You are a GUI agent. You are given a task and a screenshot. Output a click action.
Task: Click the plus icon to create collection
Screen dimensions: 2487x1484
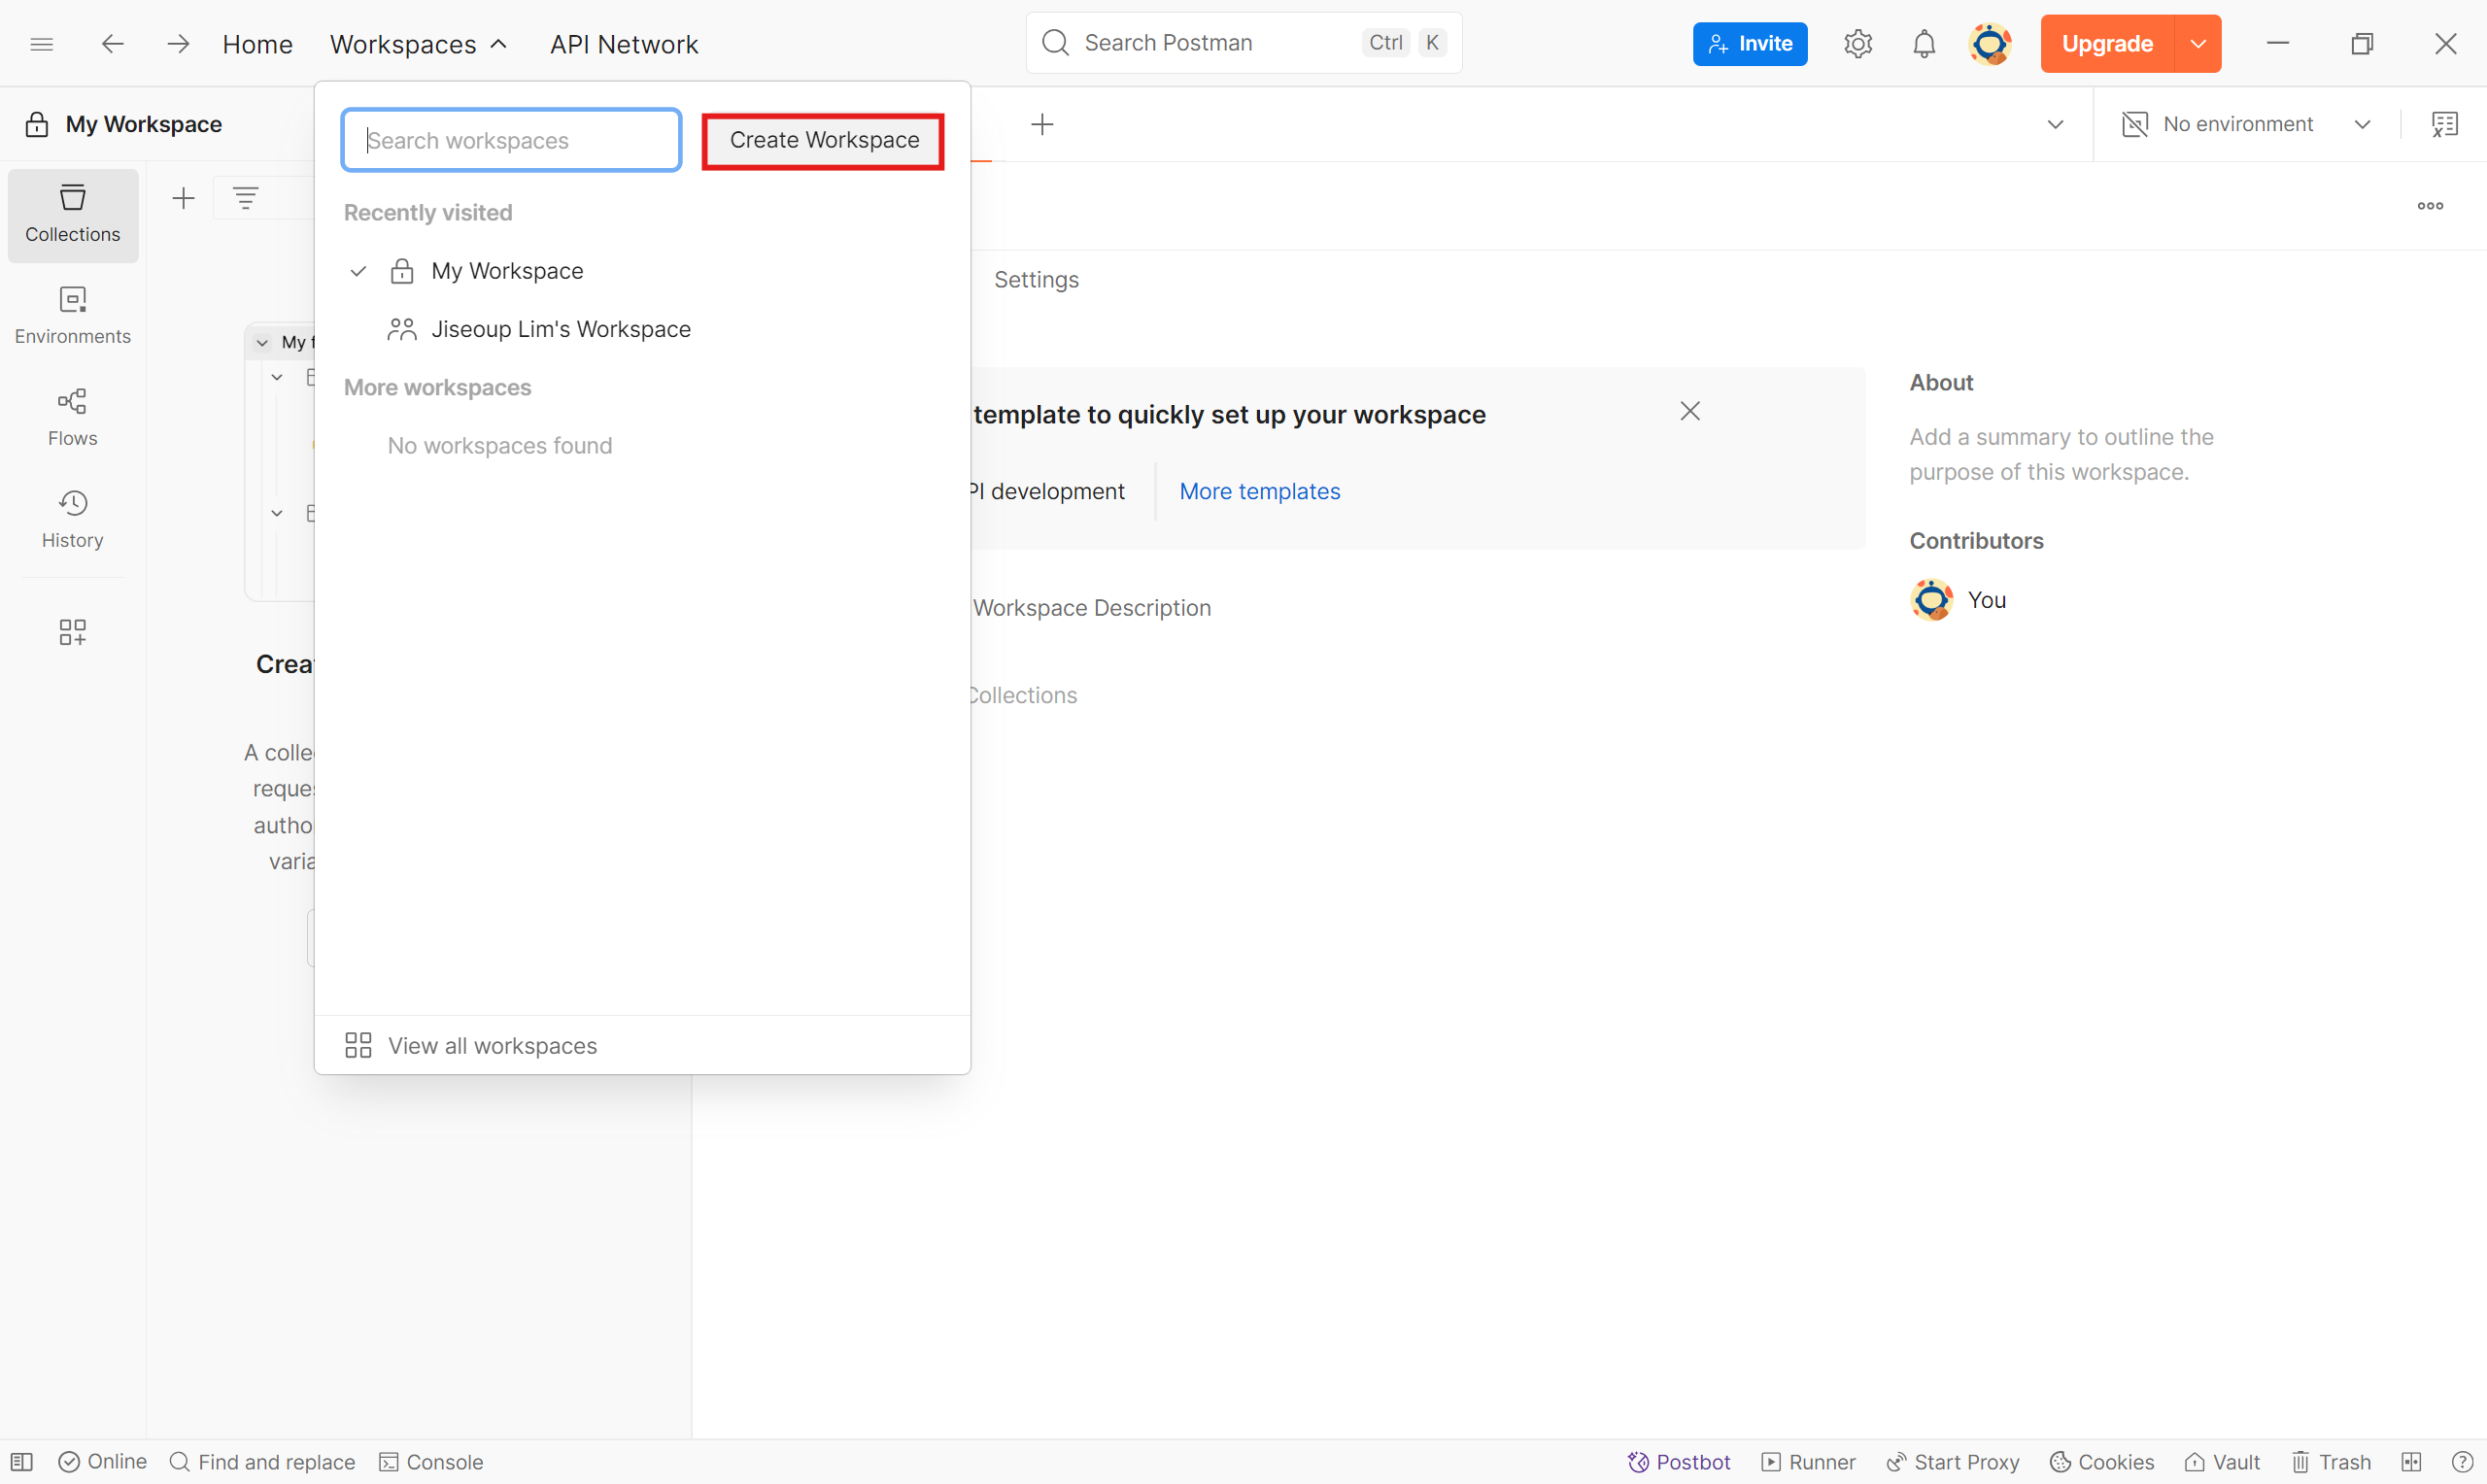(x=183, y=198)
